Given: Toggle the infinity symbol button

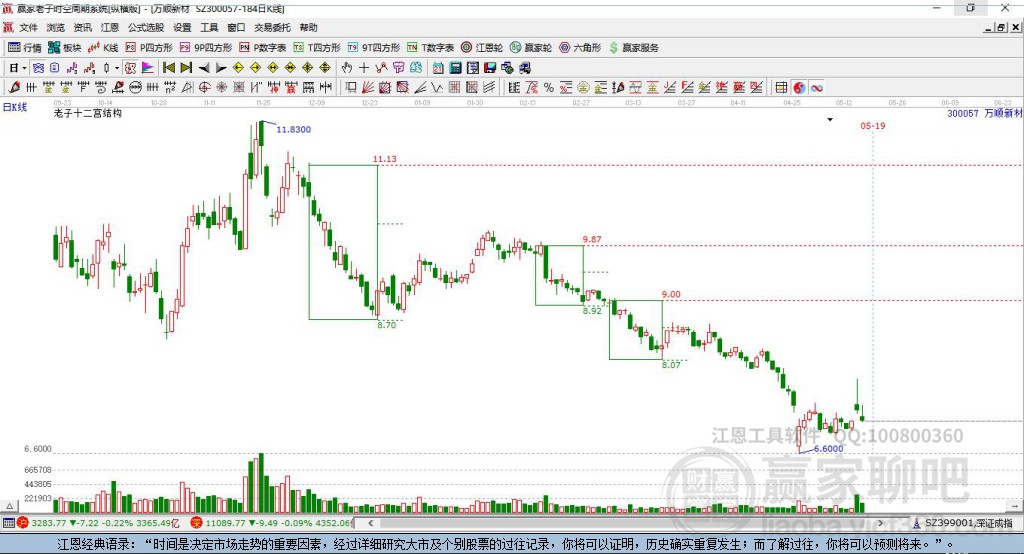Looking at the screenshot, I should 816,88.
